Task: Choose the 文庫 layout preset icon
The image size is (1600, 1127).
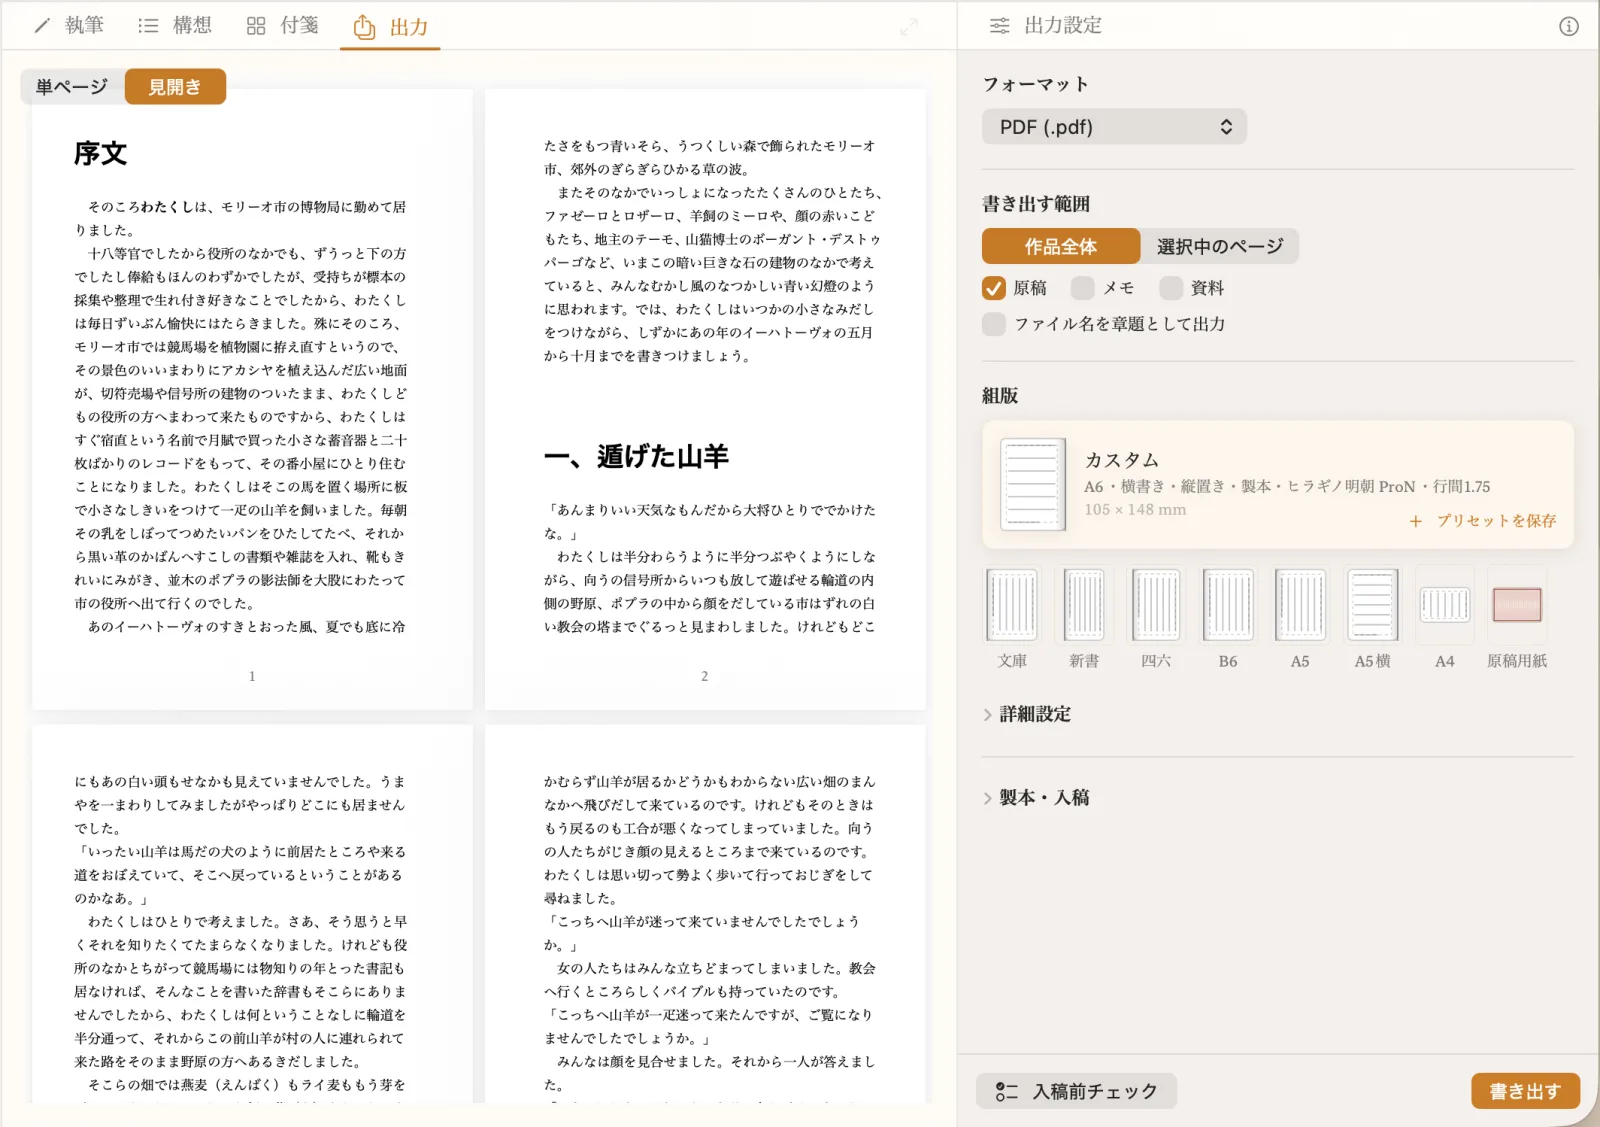Action: [x=1012, y=605]
